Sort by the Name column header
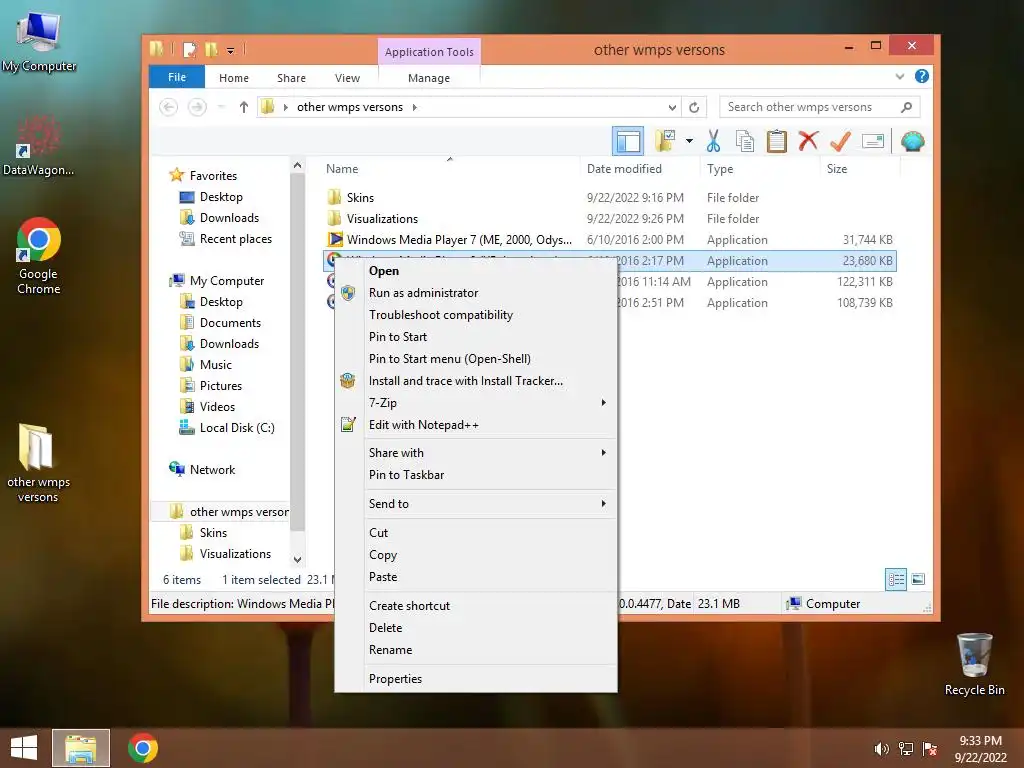Viewport: 1024px width, 768px height. [449, 168]
